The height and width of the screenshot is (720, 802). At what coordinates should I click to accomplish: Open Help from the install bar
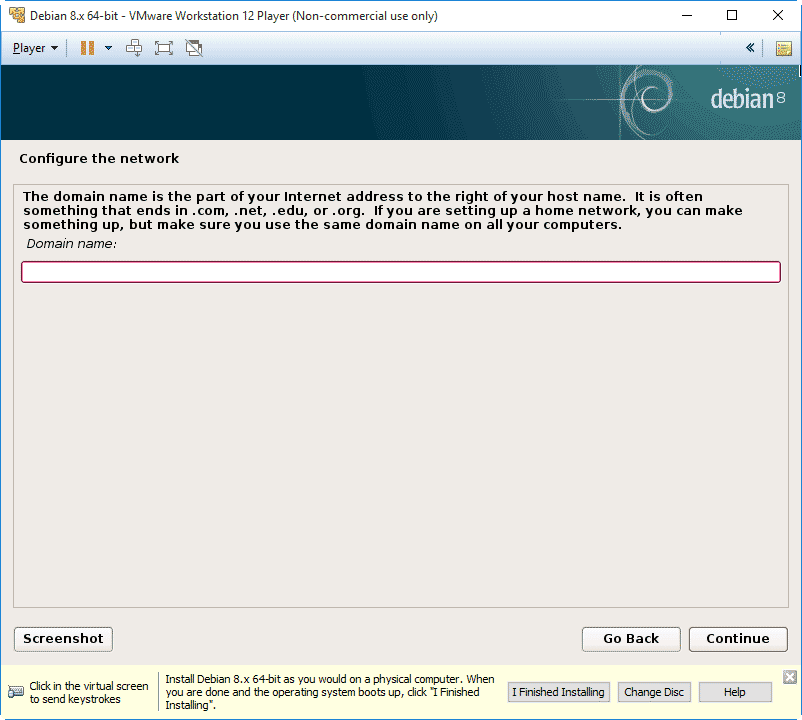tap(735, 692)
